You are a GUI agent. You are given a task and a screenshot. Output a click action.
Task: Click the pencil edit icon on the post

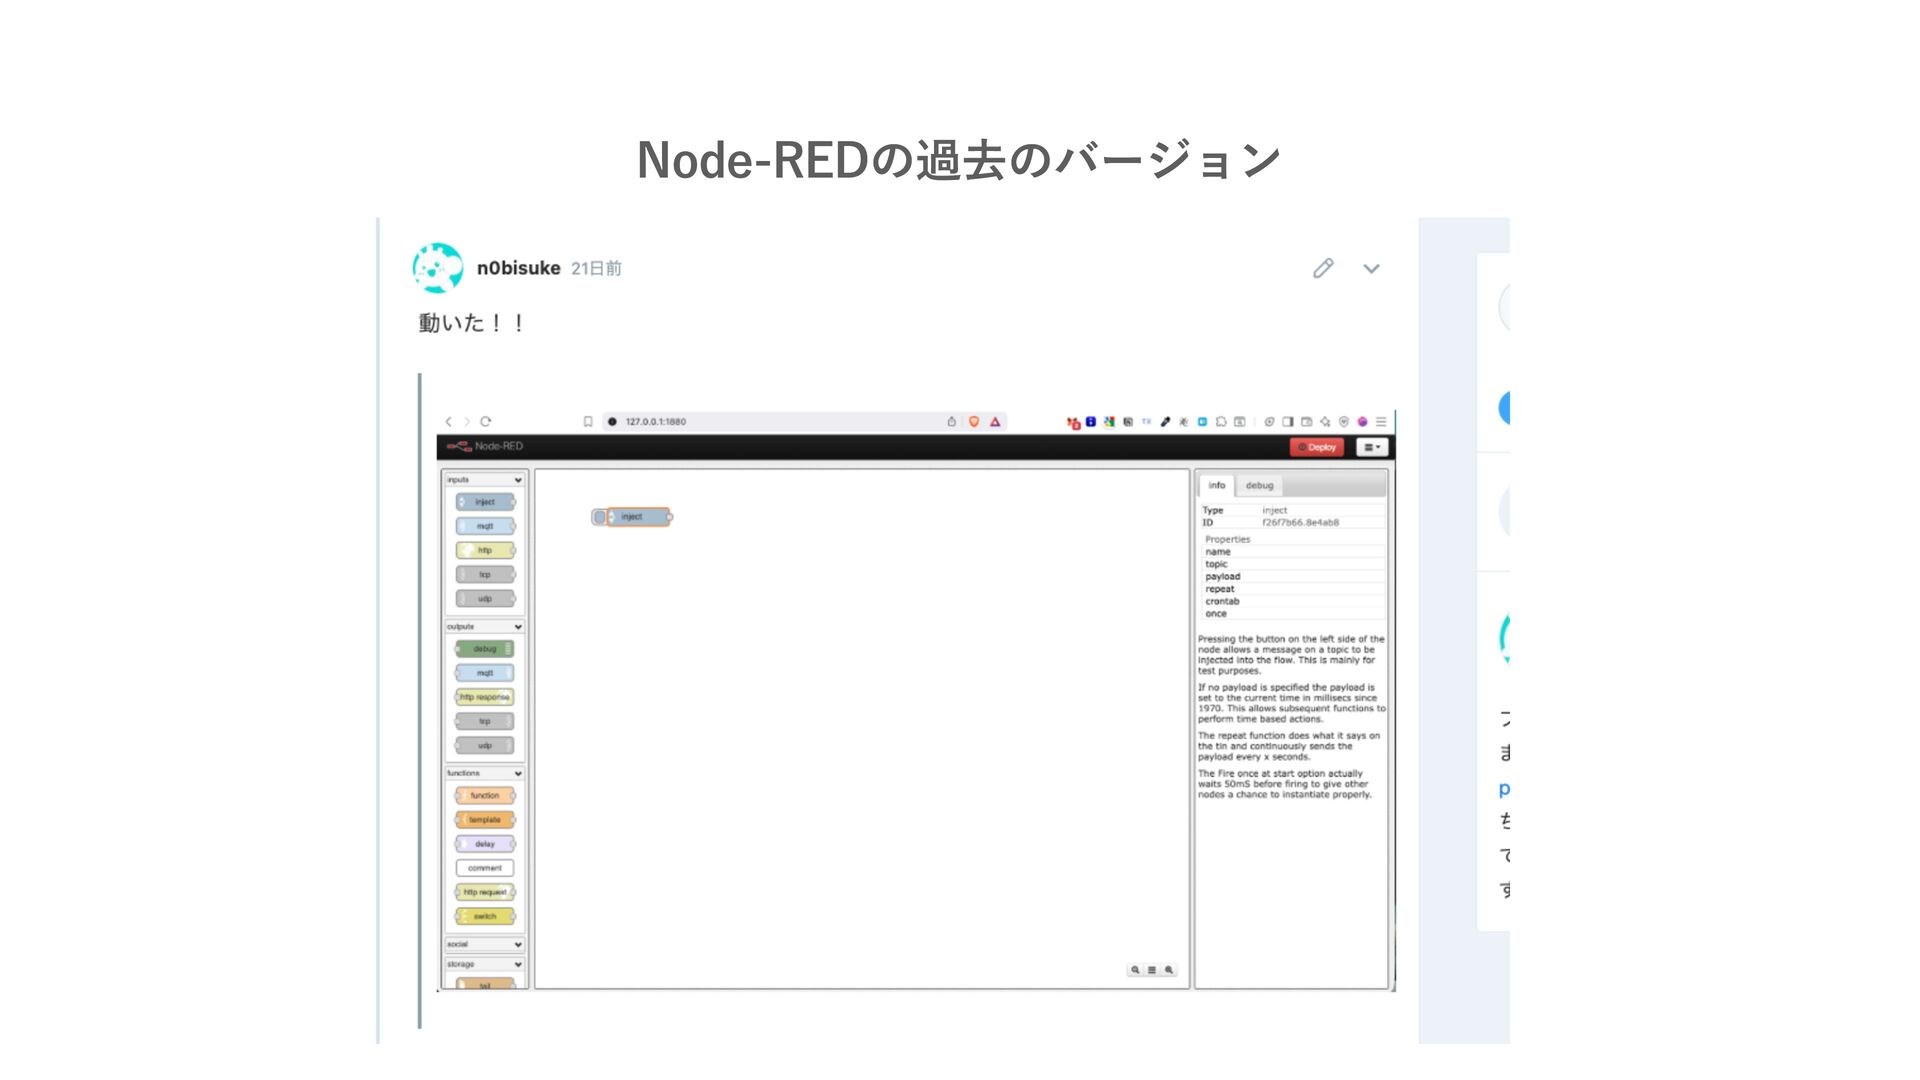point(1323,268)
